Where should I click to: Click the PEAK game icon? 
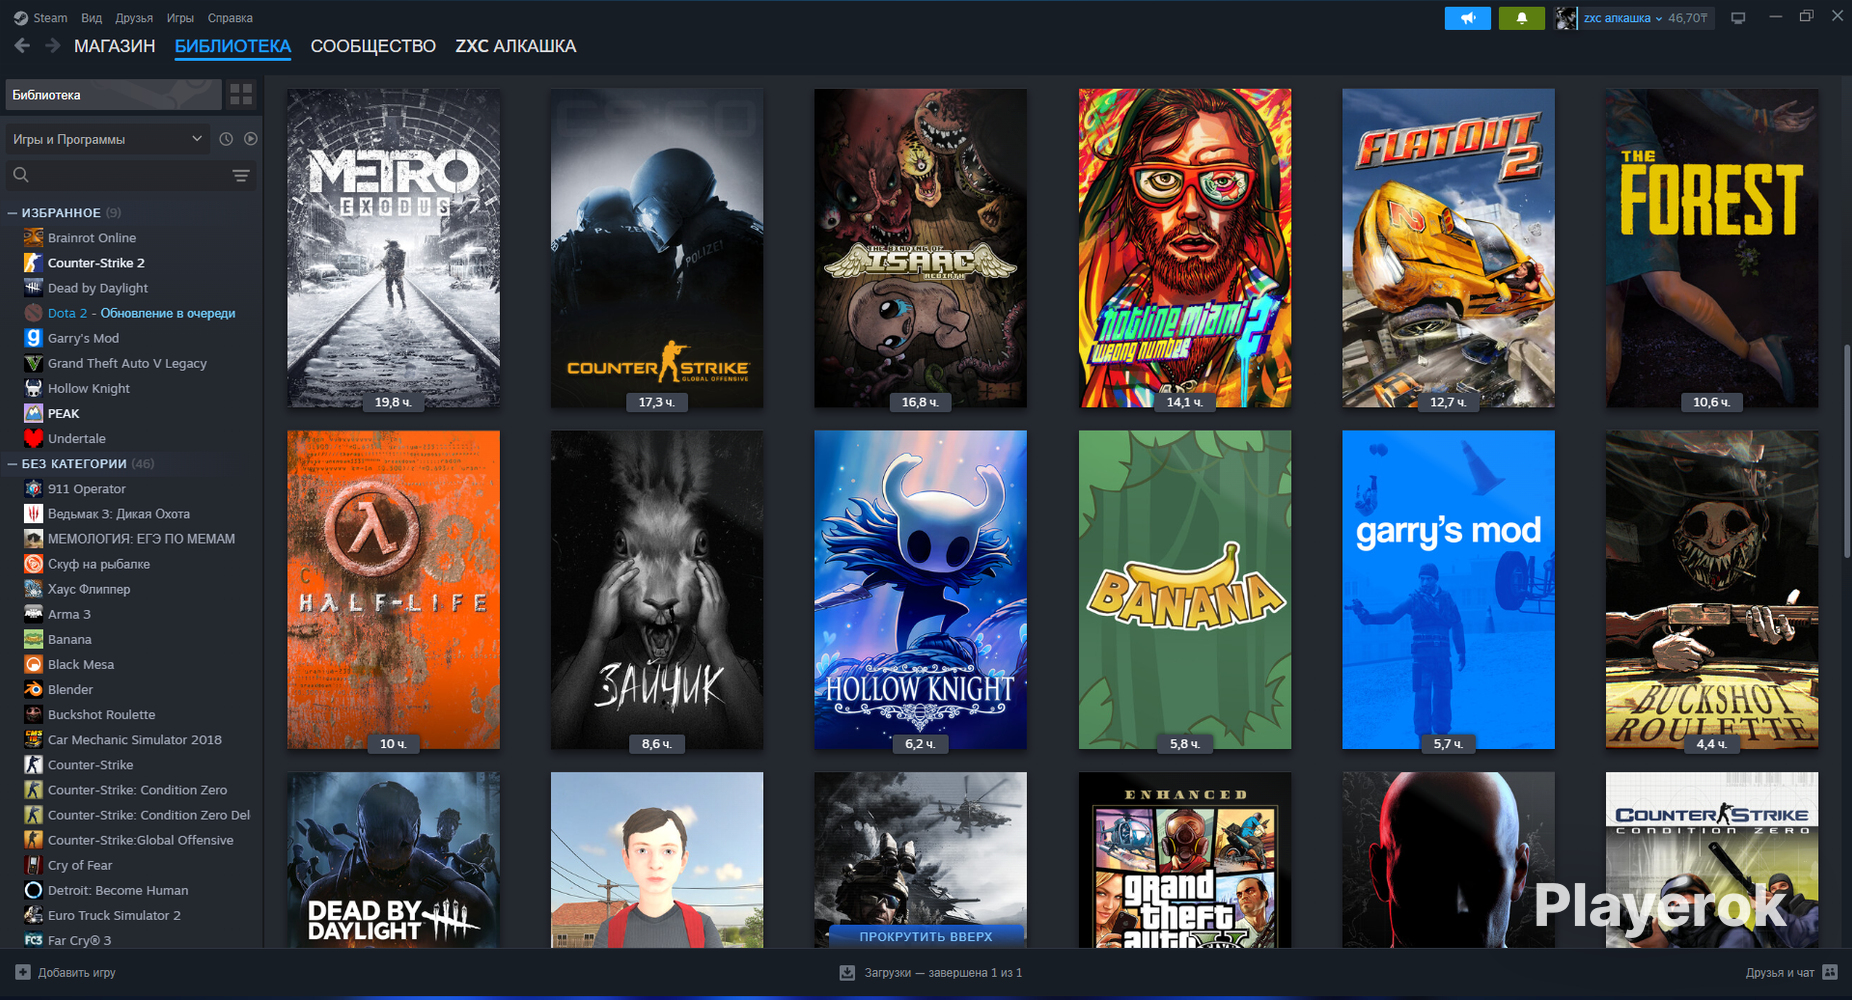[x=33, y=413]
